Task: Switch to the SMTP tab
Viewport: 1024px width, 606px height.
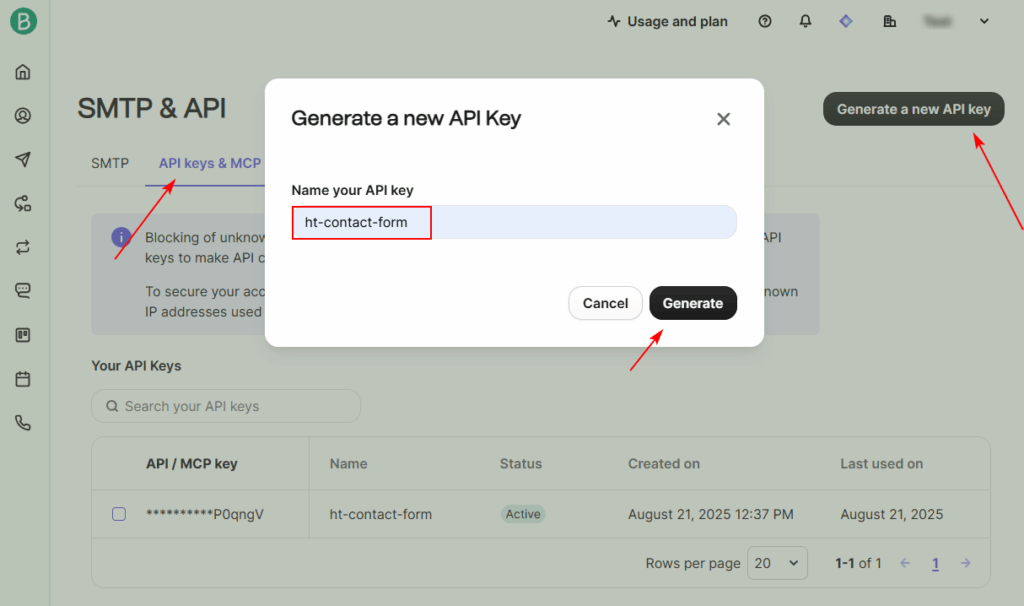Action: (110, 163)
